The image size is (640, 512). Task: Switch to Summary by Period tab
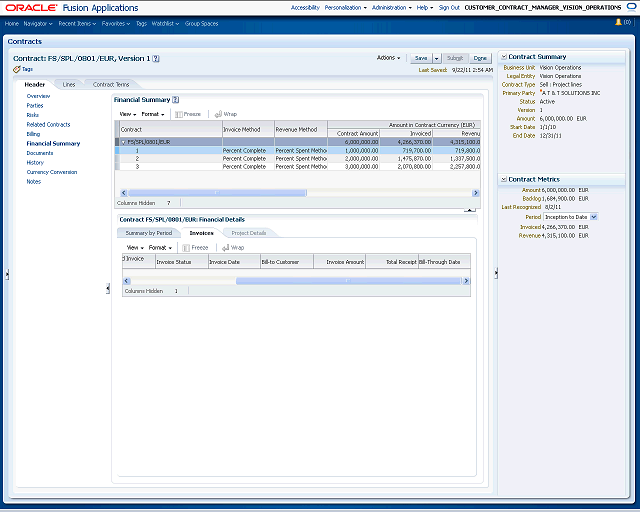click(x=149, y=233)
